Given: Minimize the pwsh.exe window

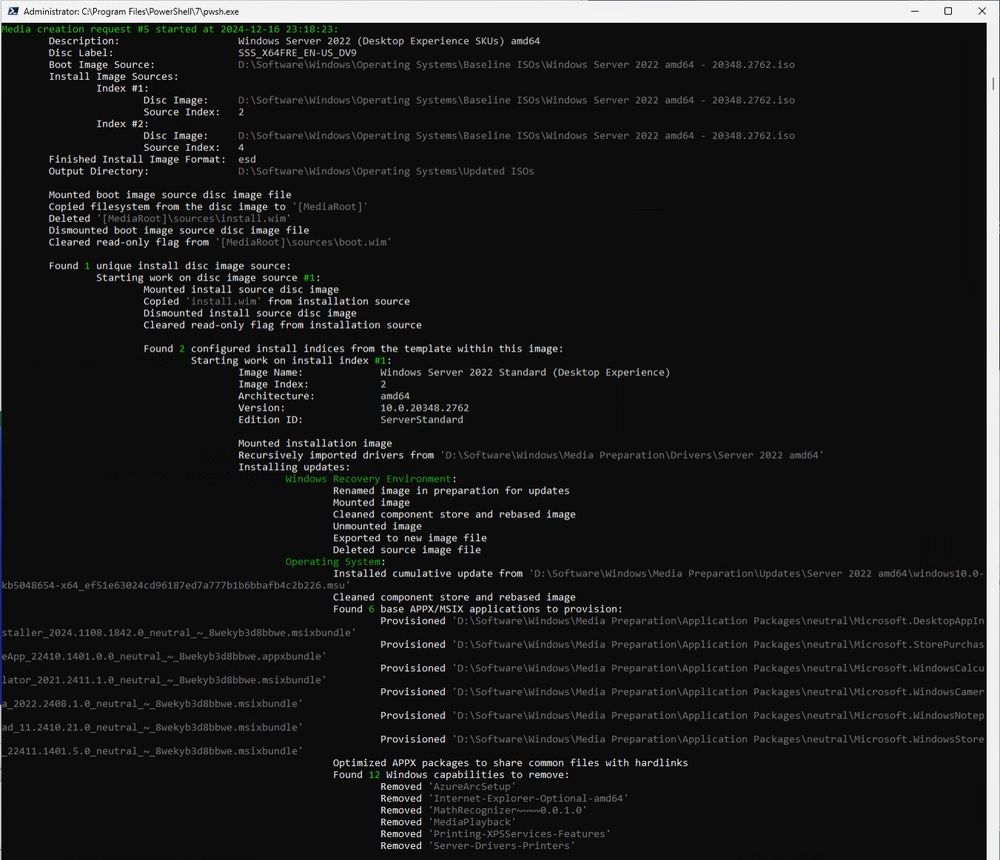Looking at the screenshot, I should 915,11.
